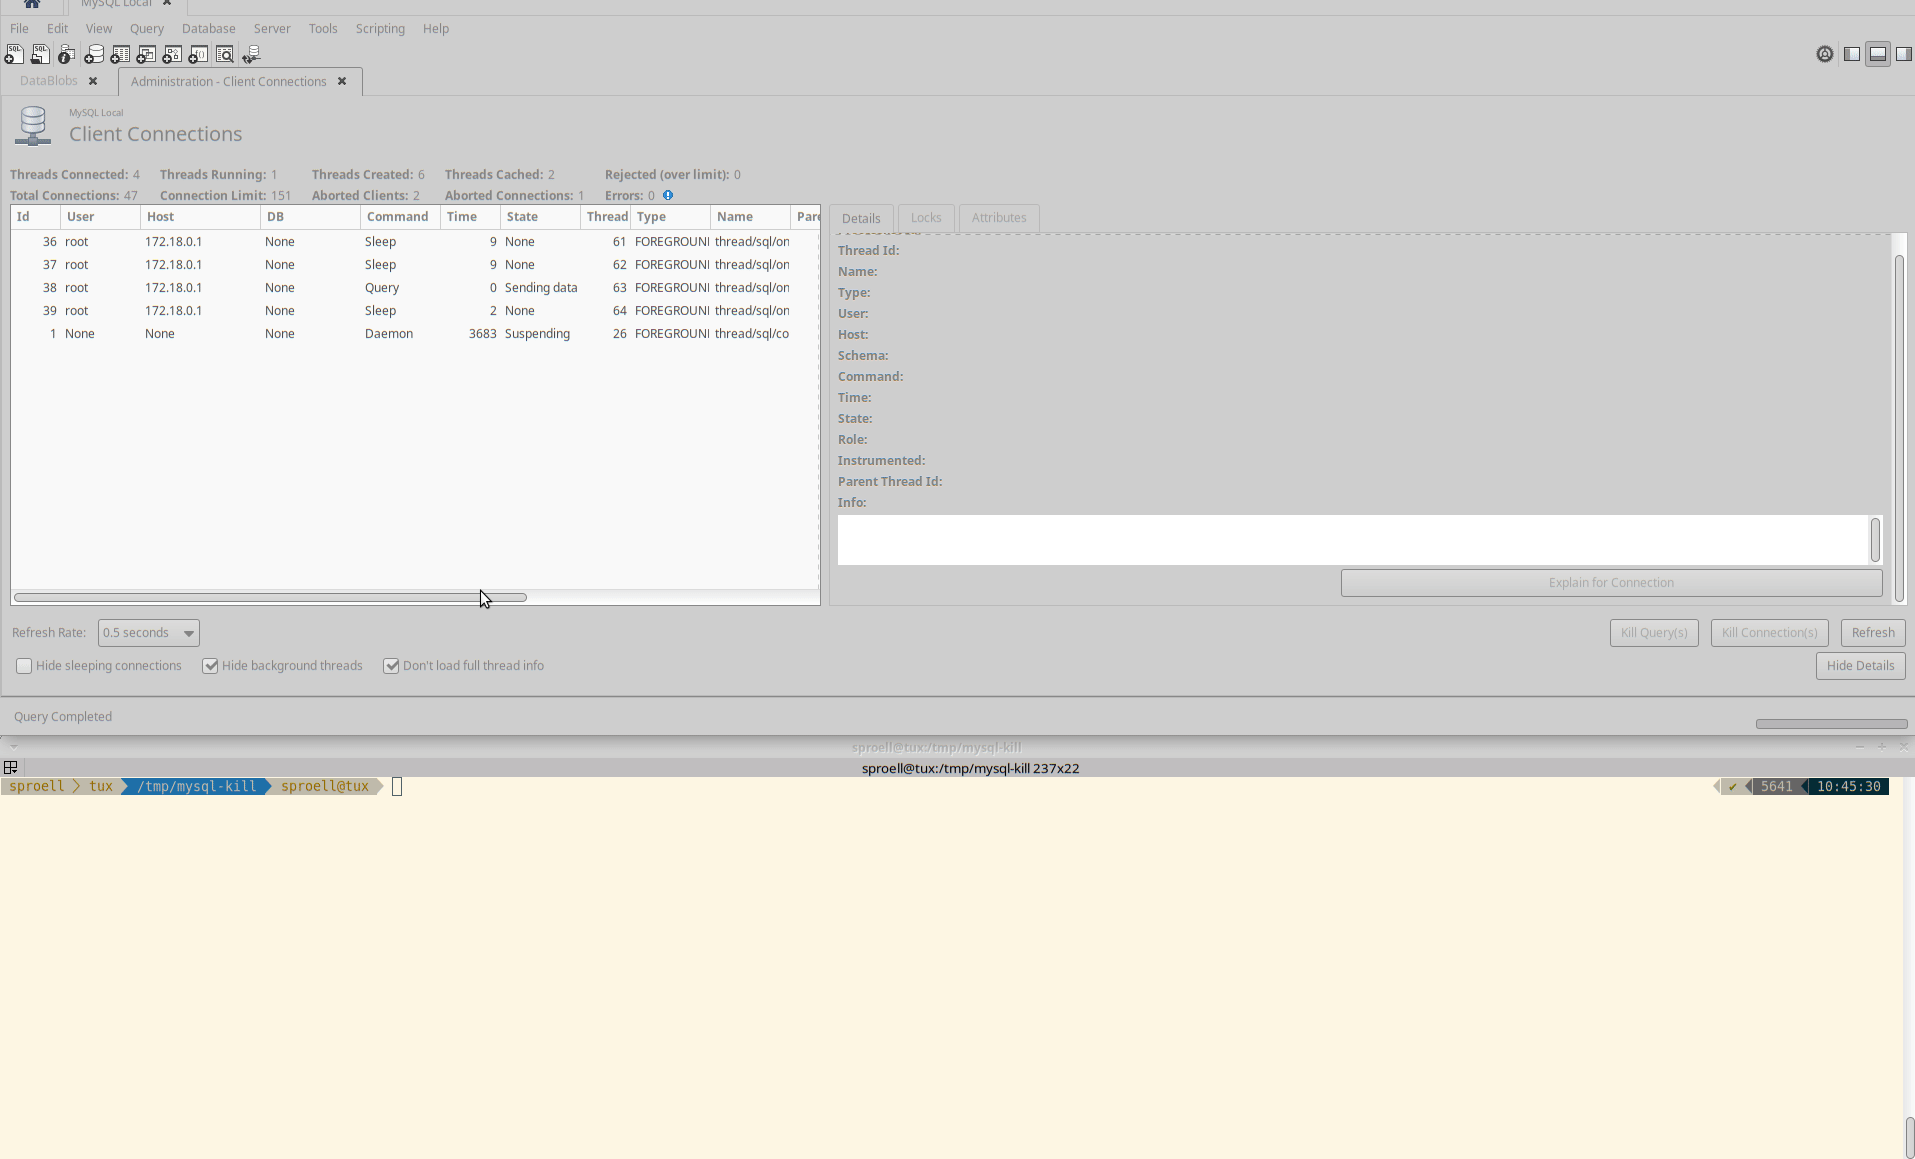Open the Server menu
1915x1159 pixels.
pos(272,28)
